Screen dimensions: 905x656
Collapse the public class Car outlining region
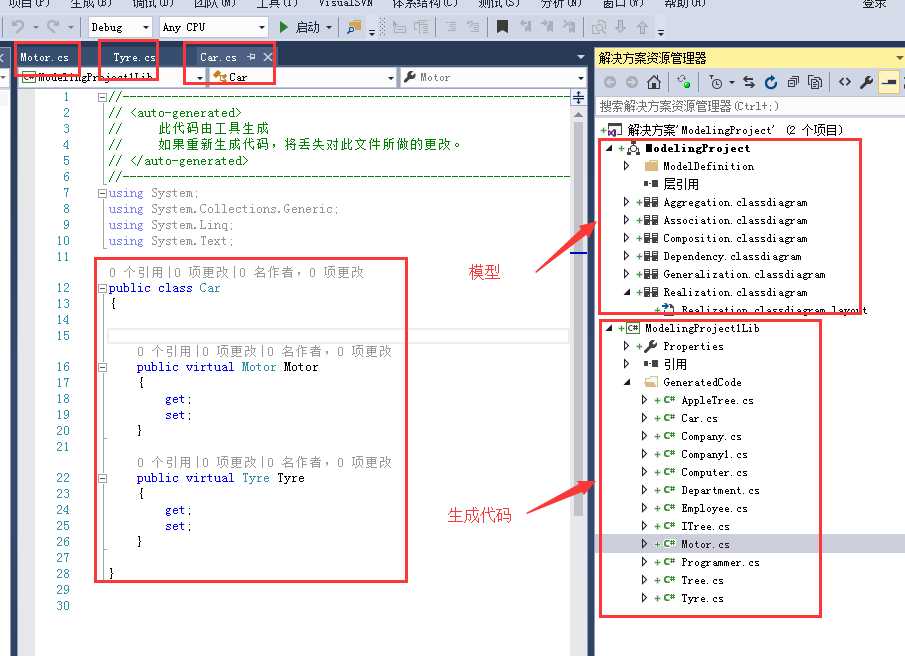102,288
